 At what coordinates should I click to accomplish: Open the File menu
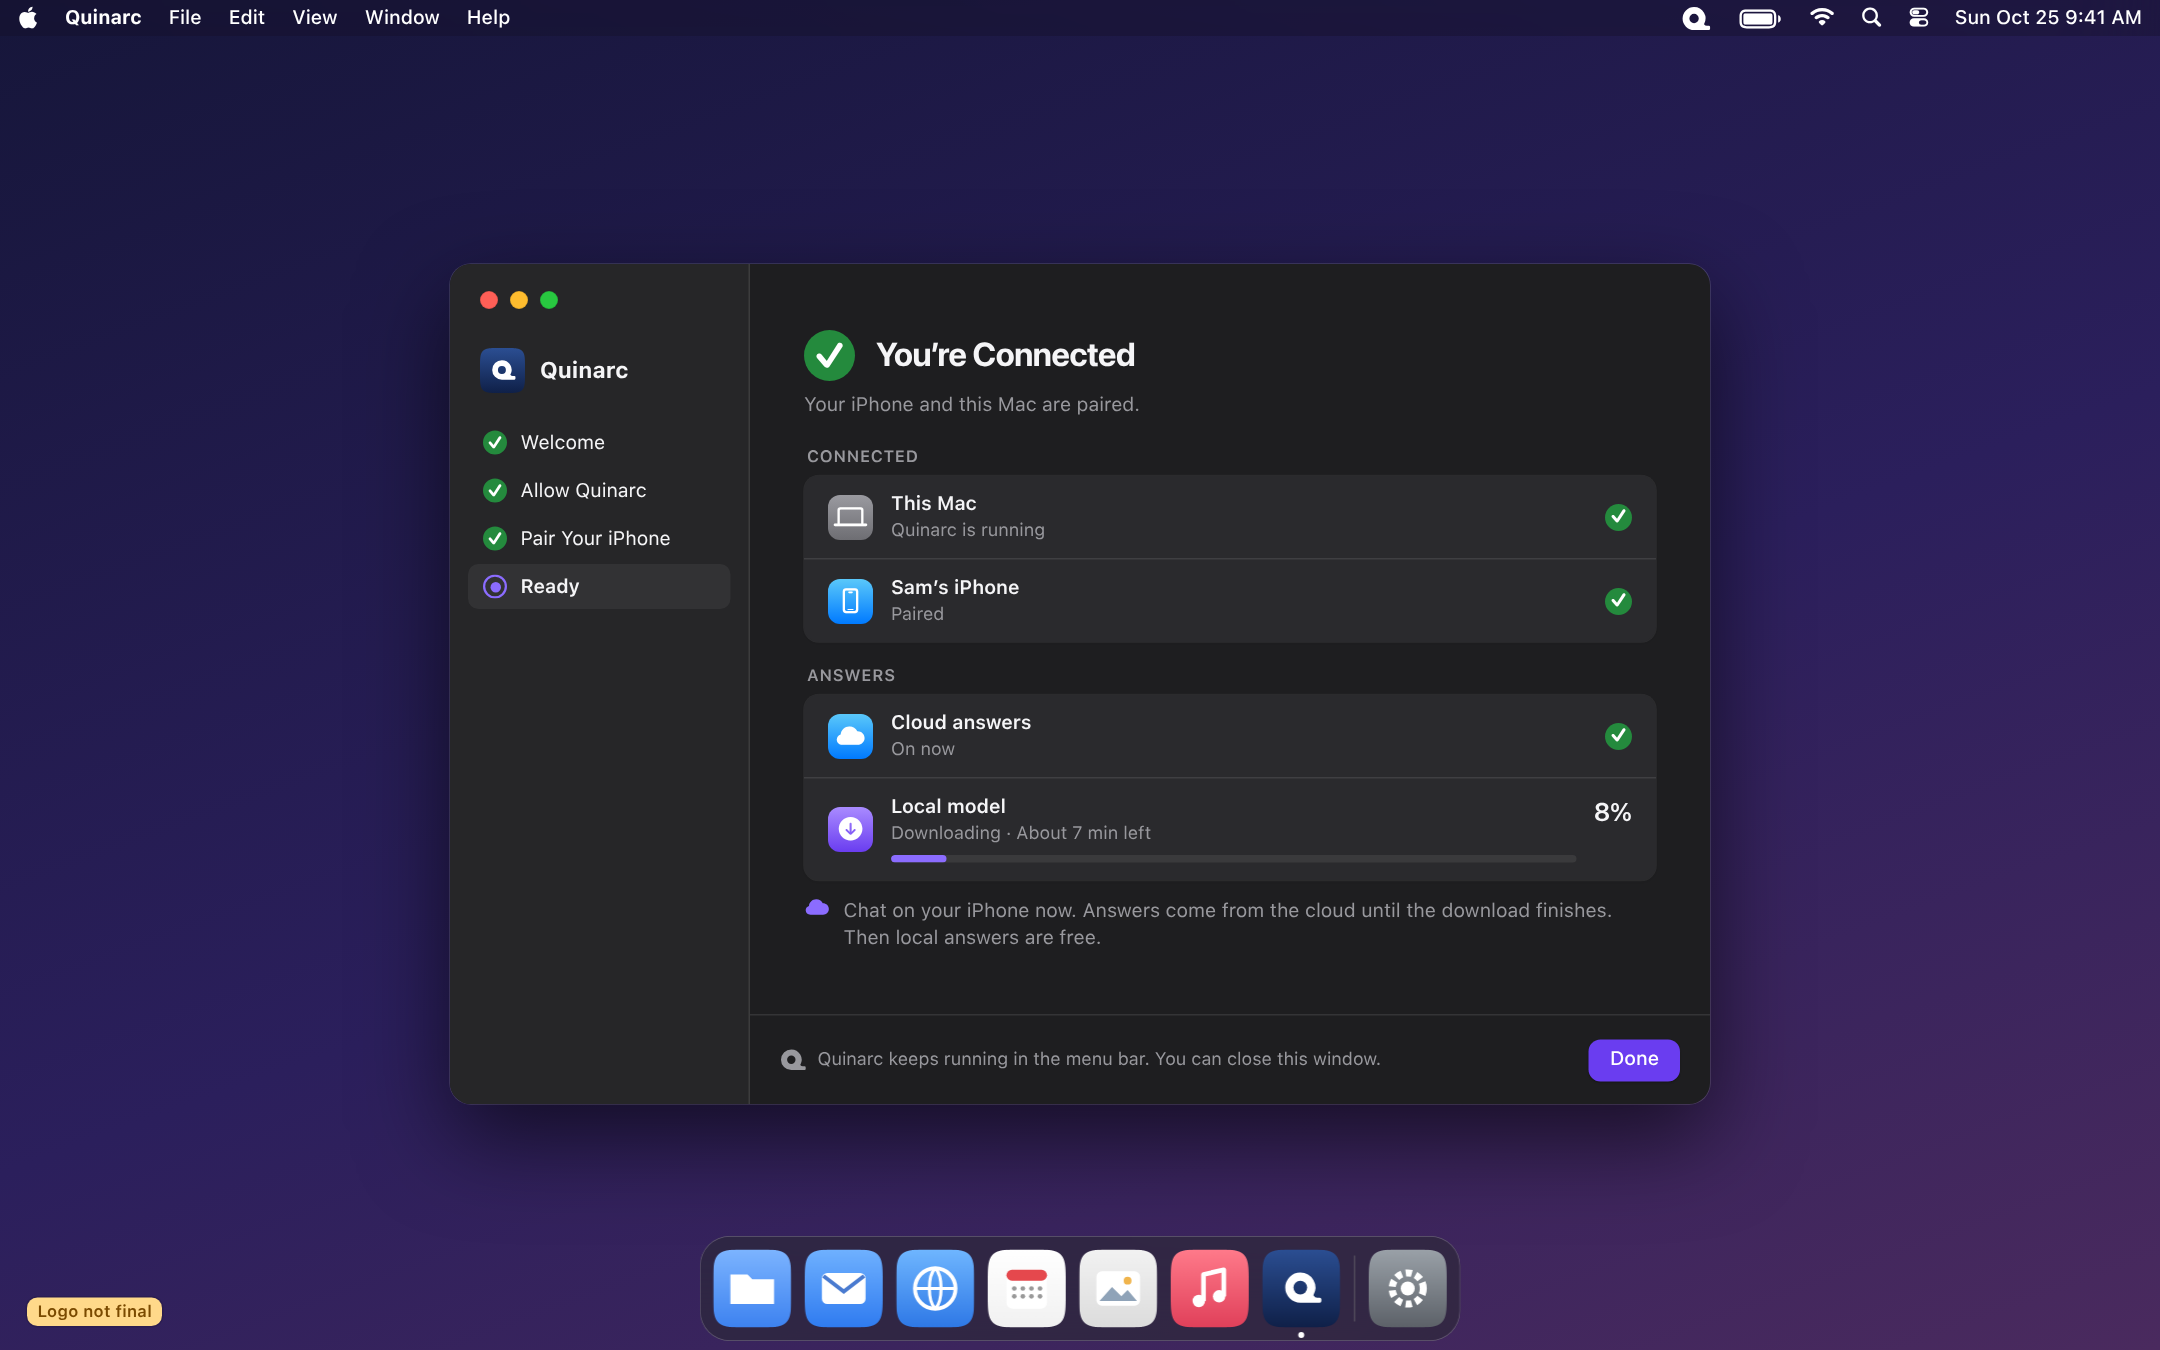[185, 18]
